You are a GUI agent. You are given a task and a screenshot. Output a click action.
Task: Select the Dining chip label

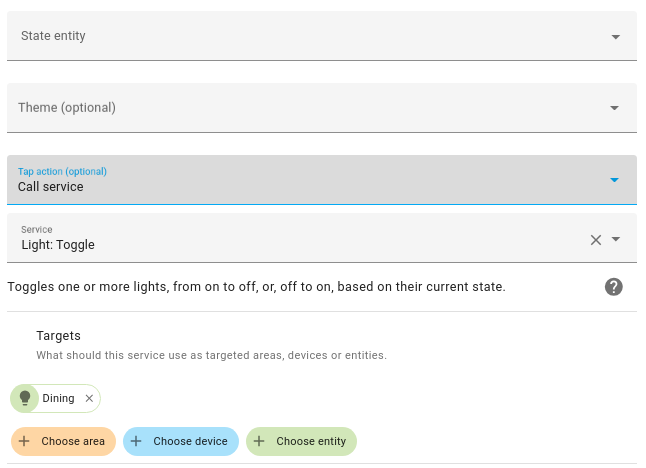point(58,398)
